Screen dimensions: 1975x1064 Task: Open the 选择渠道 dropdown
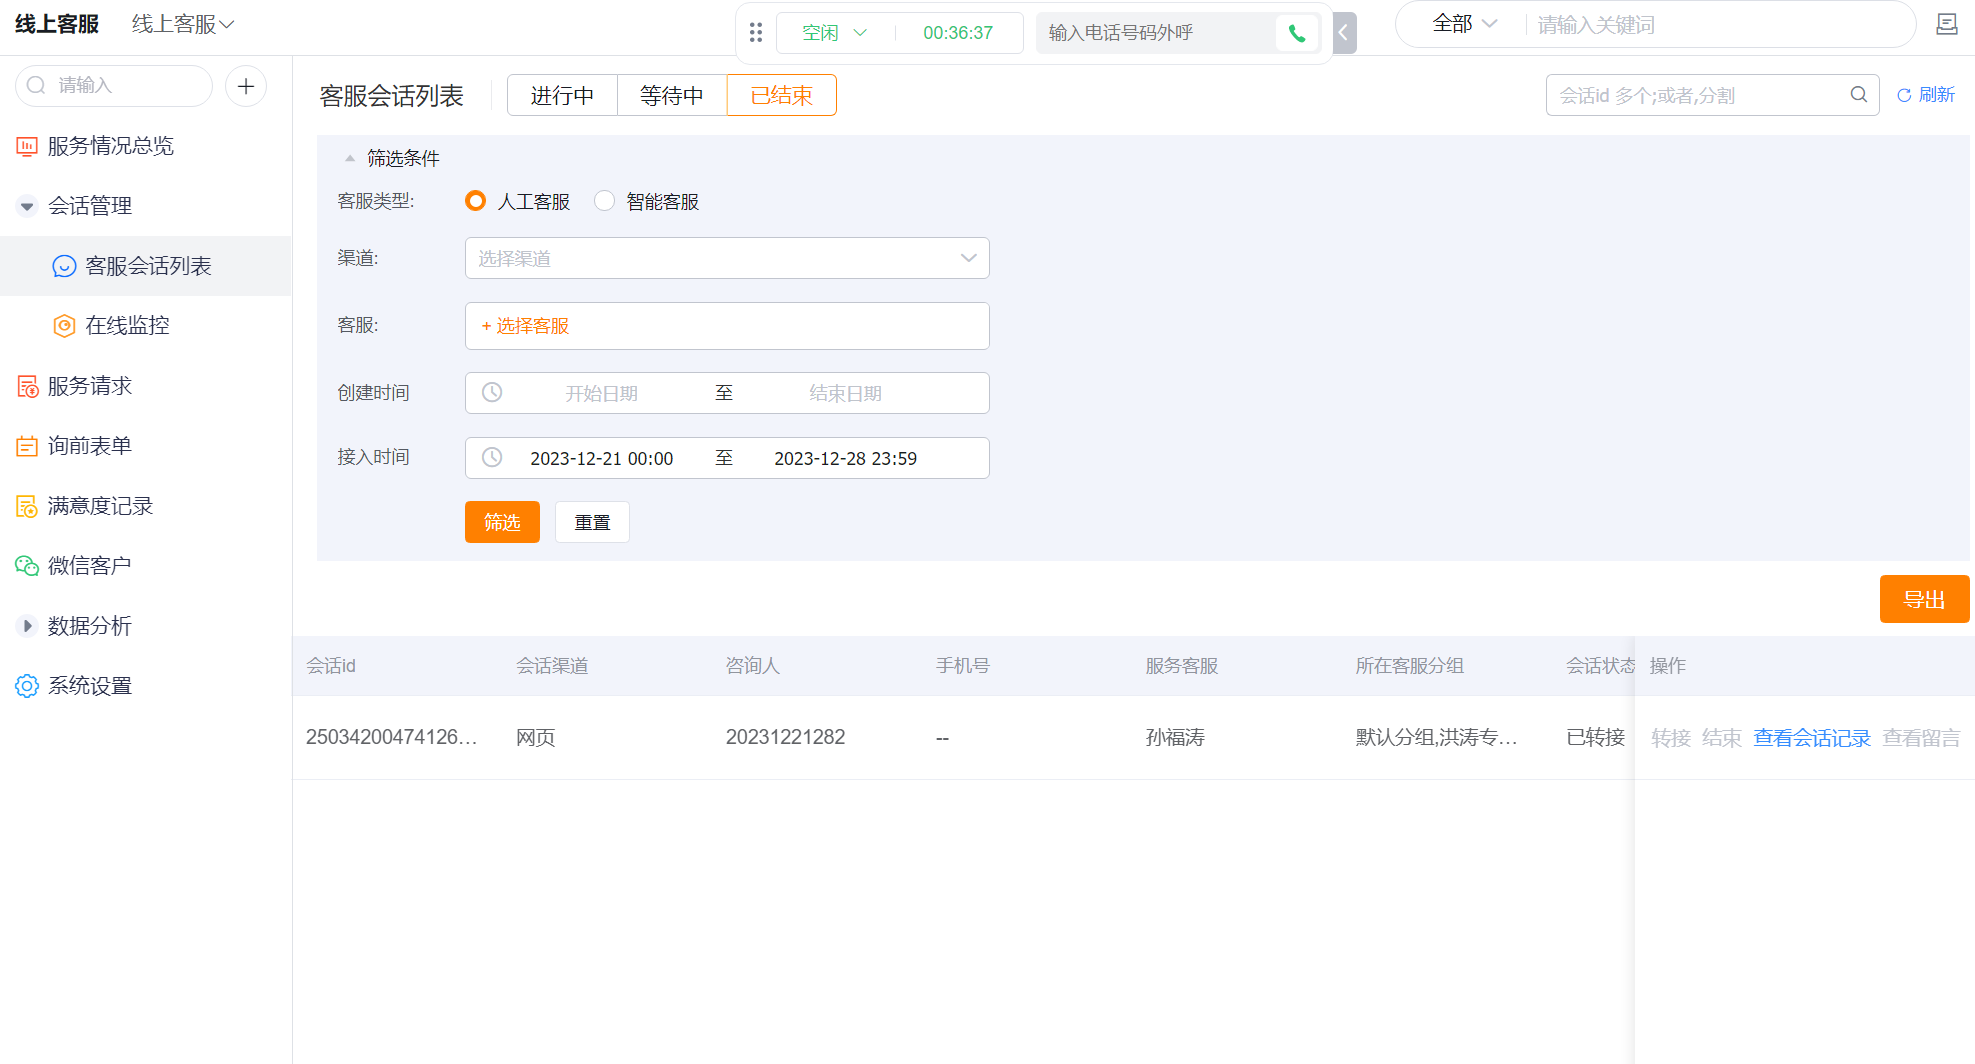[727, 258]
